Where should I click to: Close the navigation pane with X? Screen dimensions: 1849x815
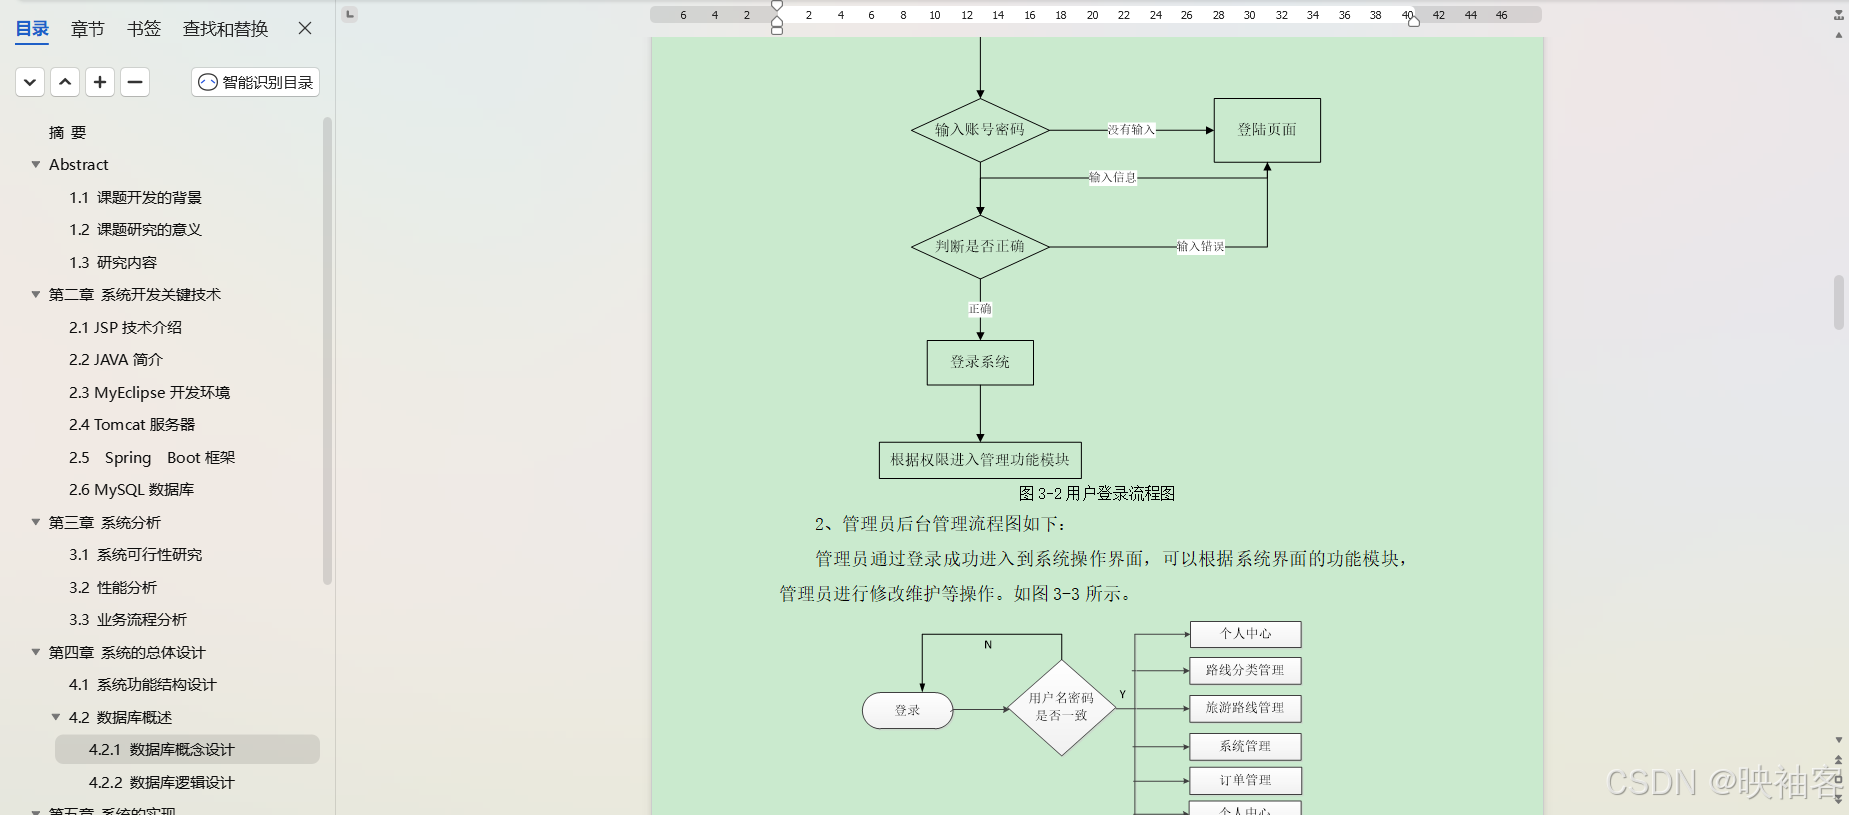pyautogui.click(x=305, y=28)
